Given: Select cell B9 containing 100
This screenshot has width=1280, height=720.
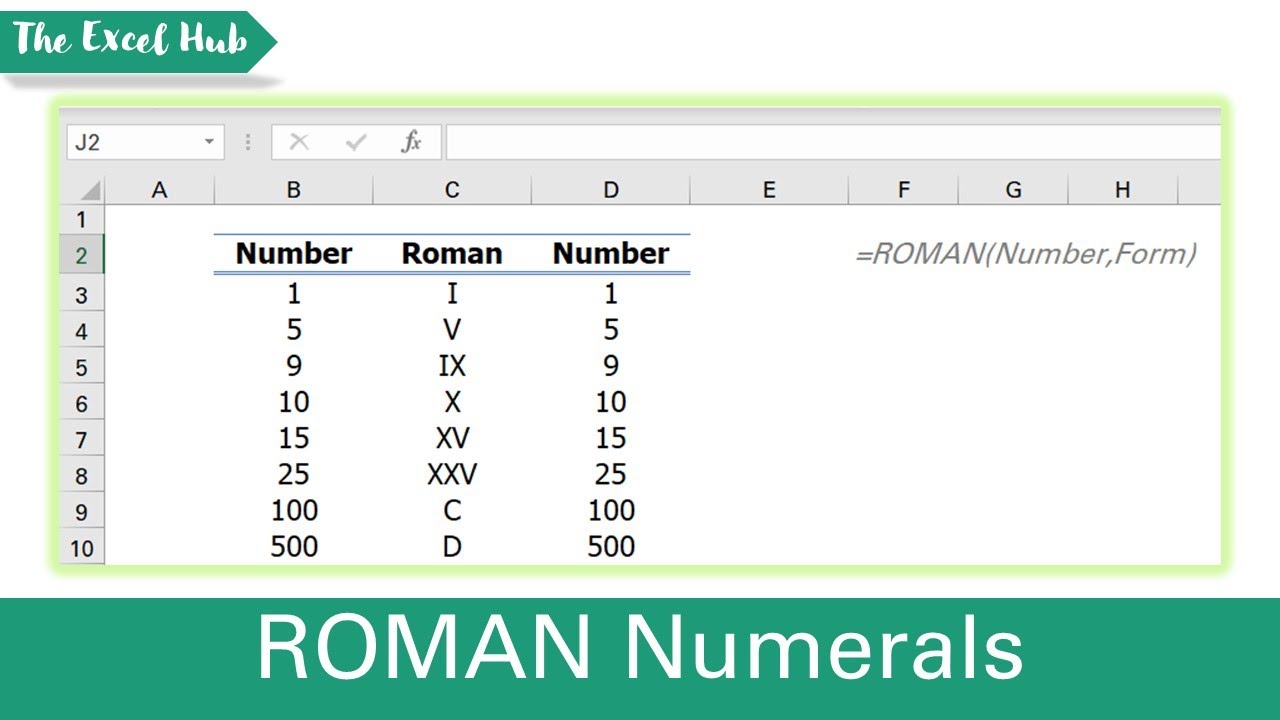Looking at the screenshot, I should [x=293, y=510].
